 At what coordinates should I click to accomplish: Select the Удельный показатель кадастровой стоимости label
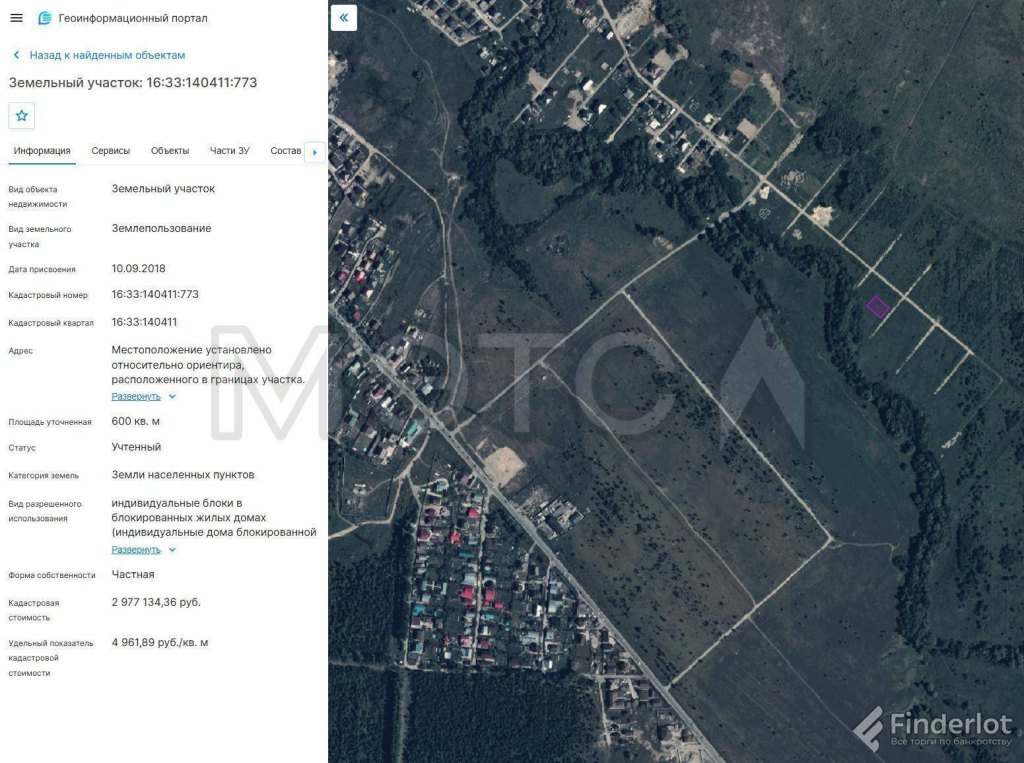pos(51,658)
